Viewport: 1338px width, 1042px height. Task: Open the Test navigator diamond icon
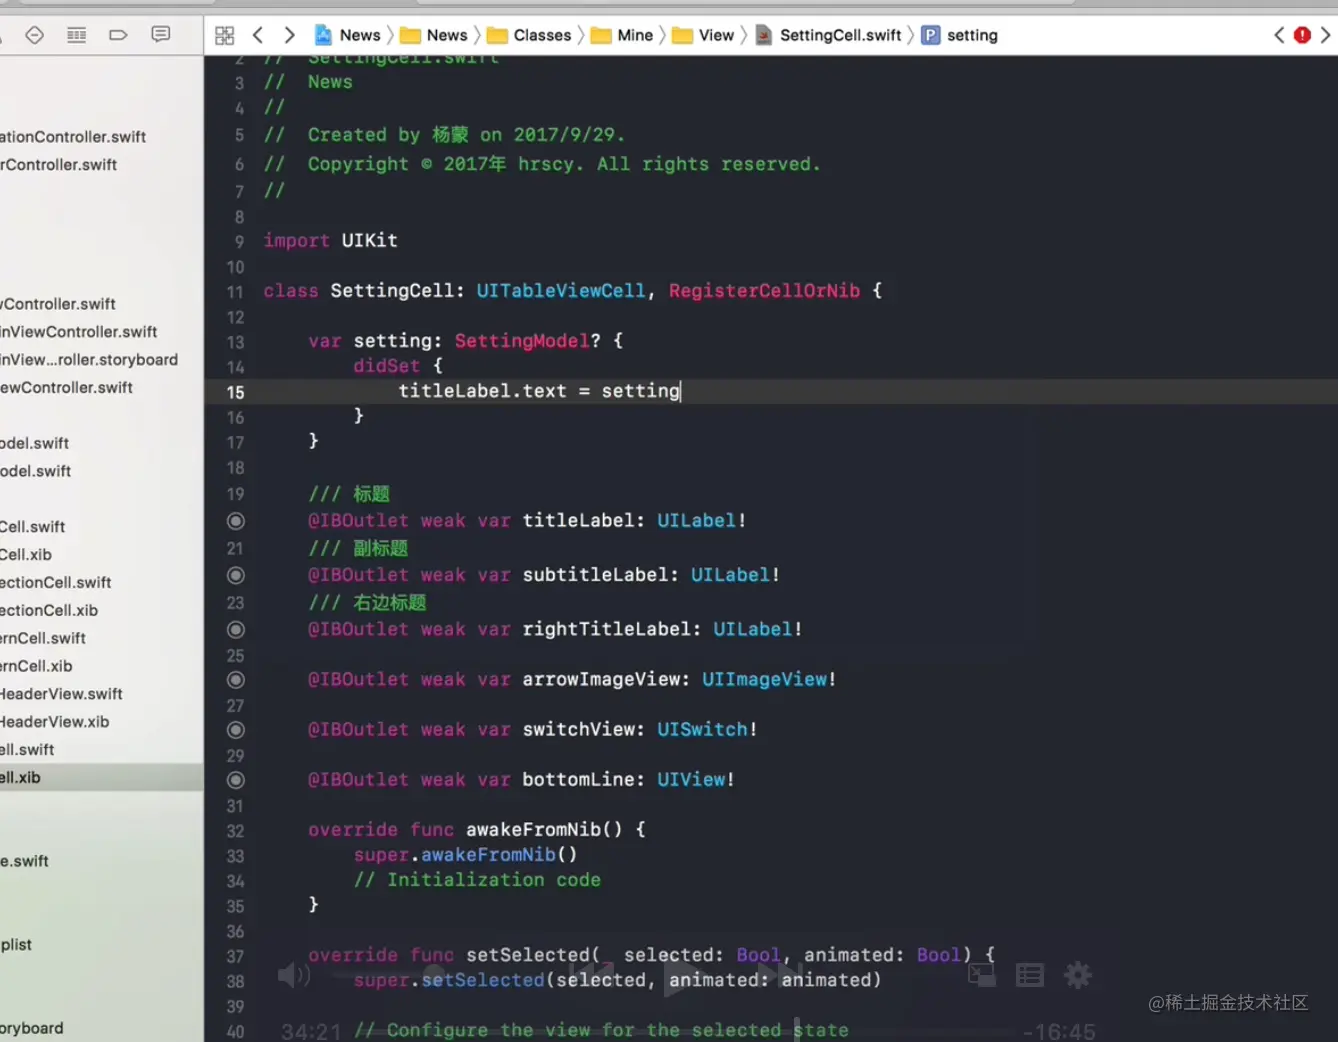tap(35, 35)
